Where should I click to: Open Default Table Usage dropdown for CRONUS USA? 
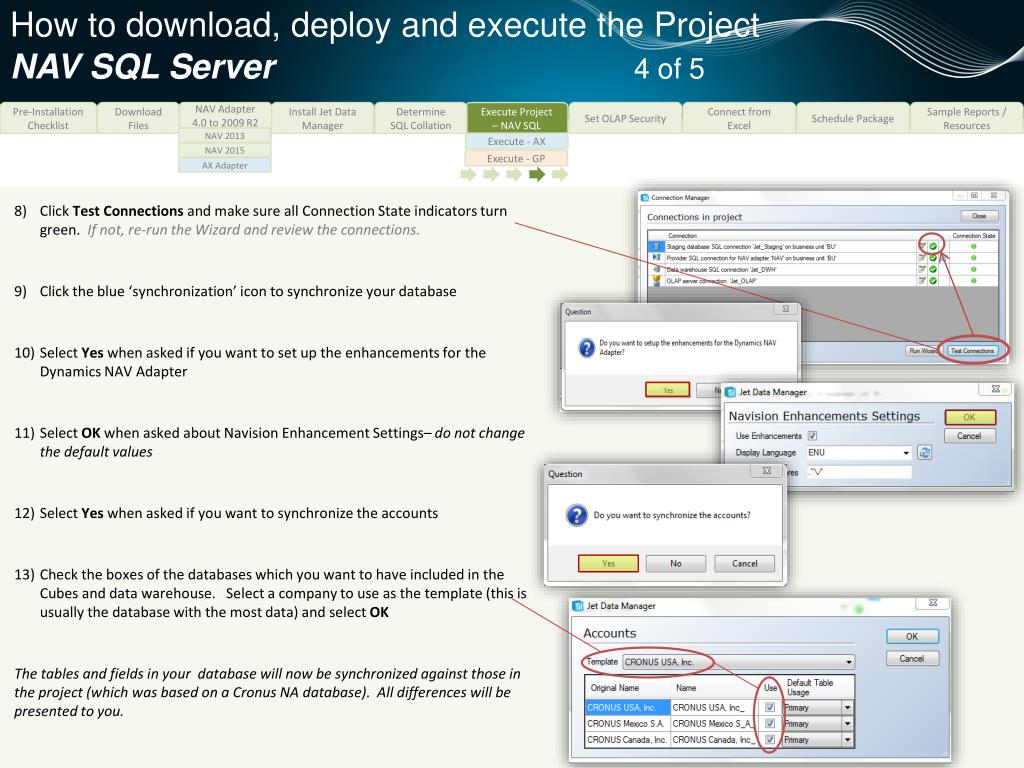click(847, 707)
